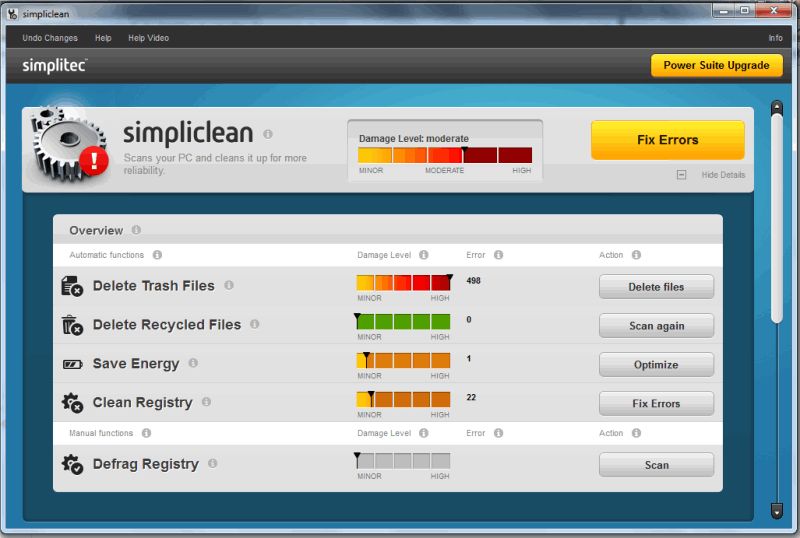
Task: Open the Info menu item
Action: [776, 38]
